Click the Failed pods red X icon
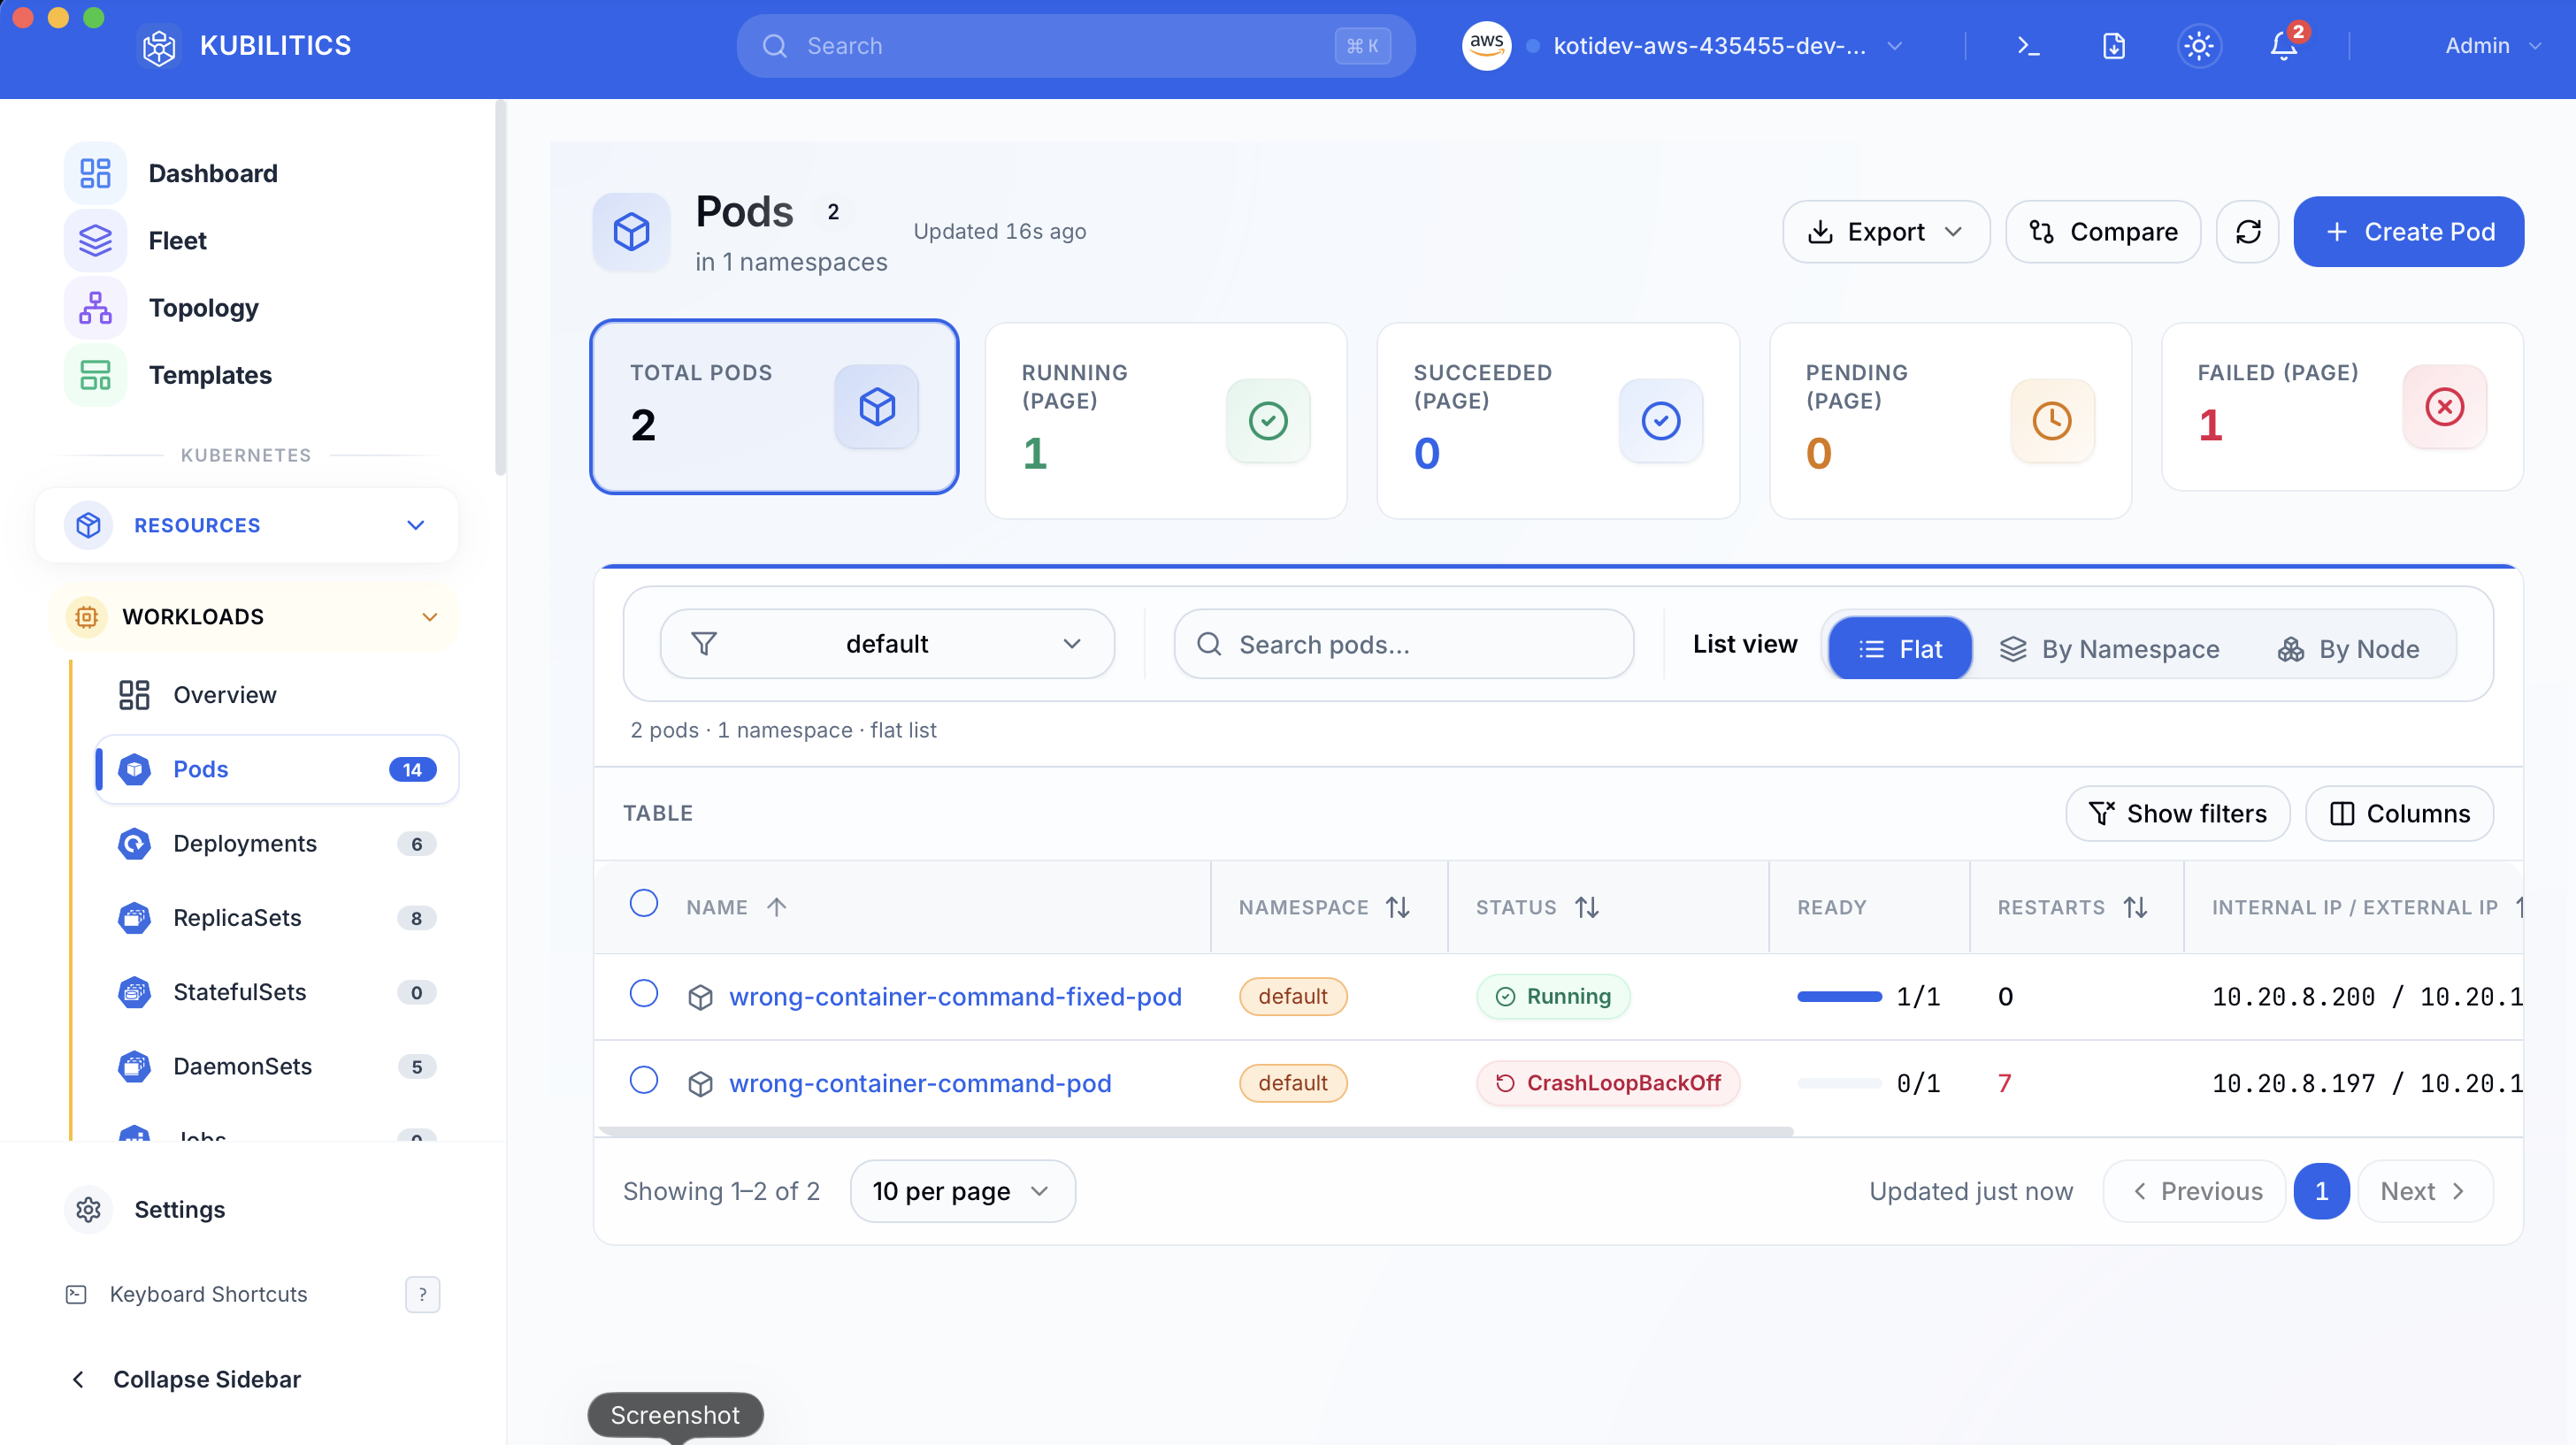Screen dimensions: 2576x1445 [2444, 407]
